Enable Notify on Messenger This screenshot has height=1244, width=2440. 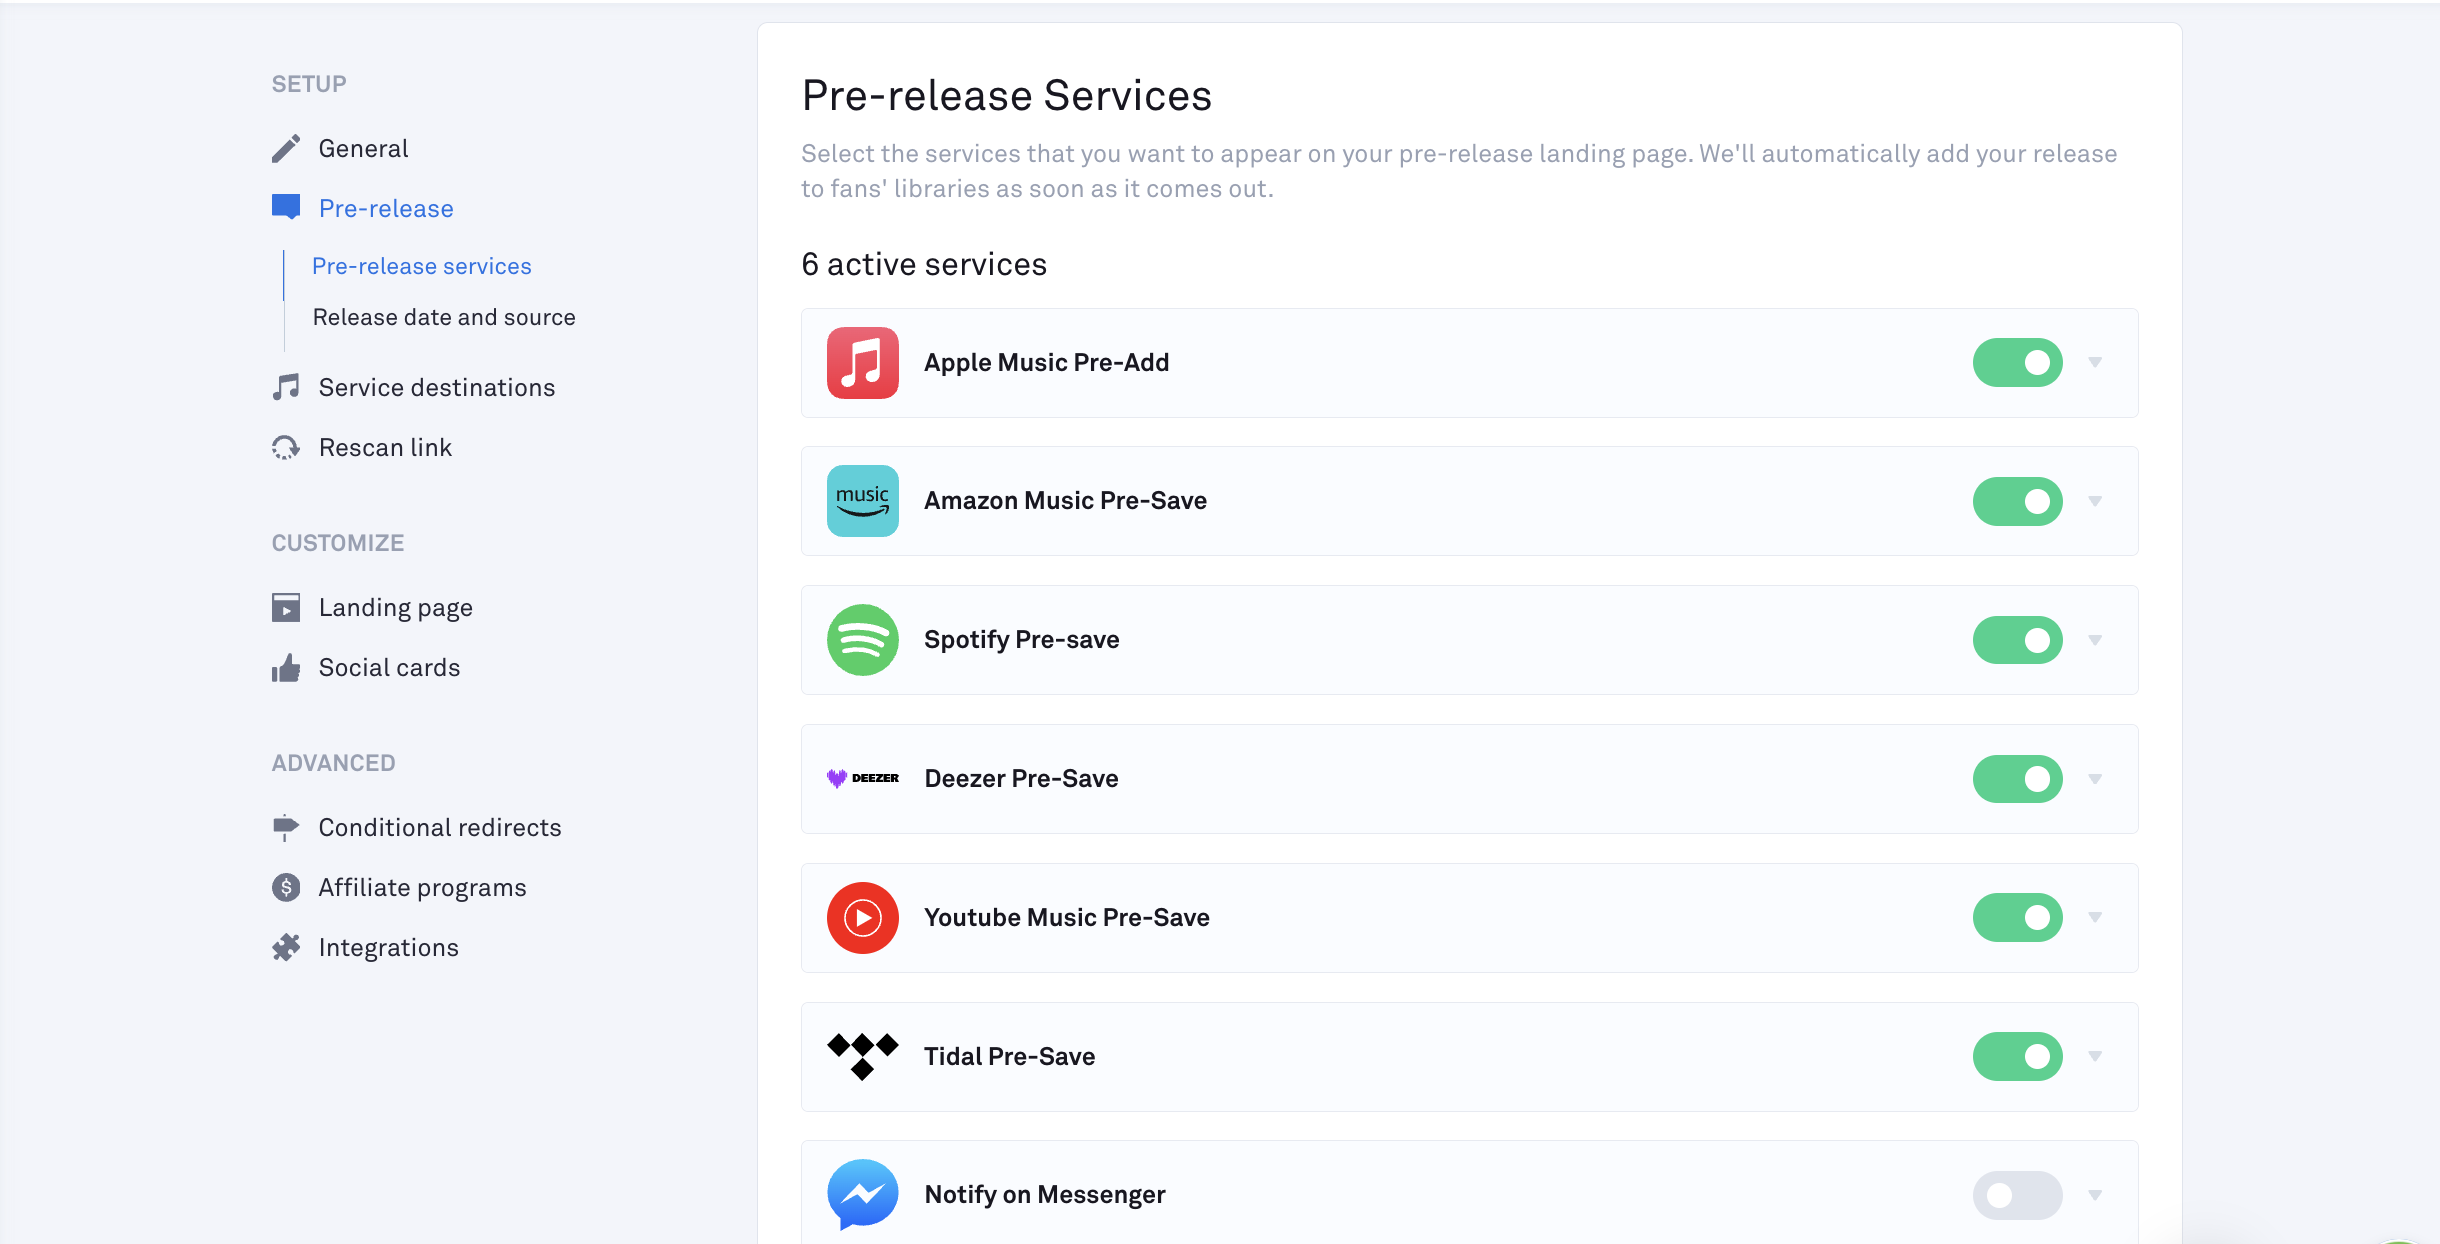tap(2018, 1194)
